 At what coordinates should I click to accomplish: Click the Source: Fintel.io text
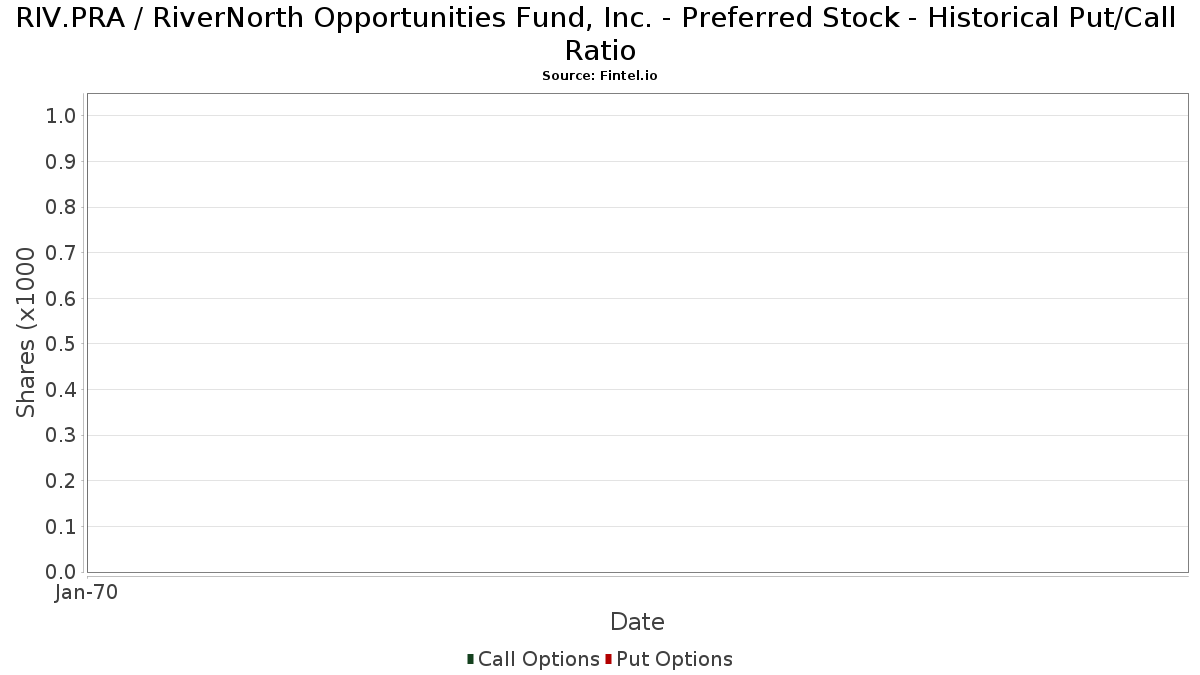600,76
